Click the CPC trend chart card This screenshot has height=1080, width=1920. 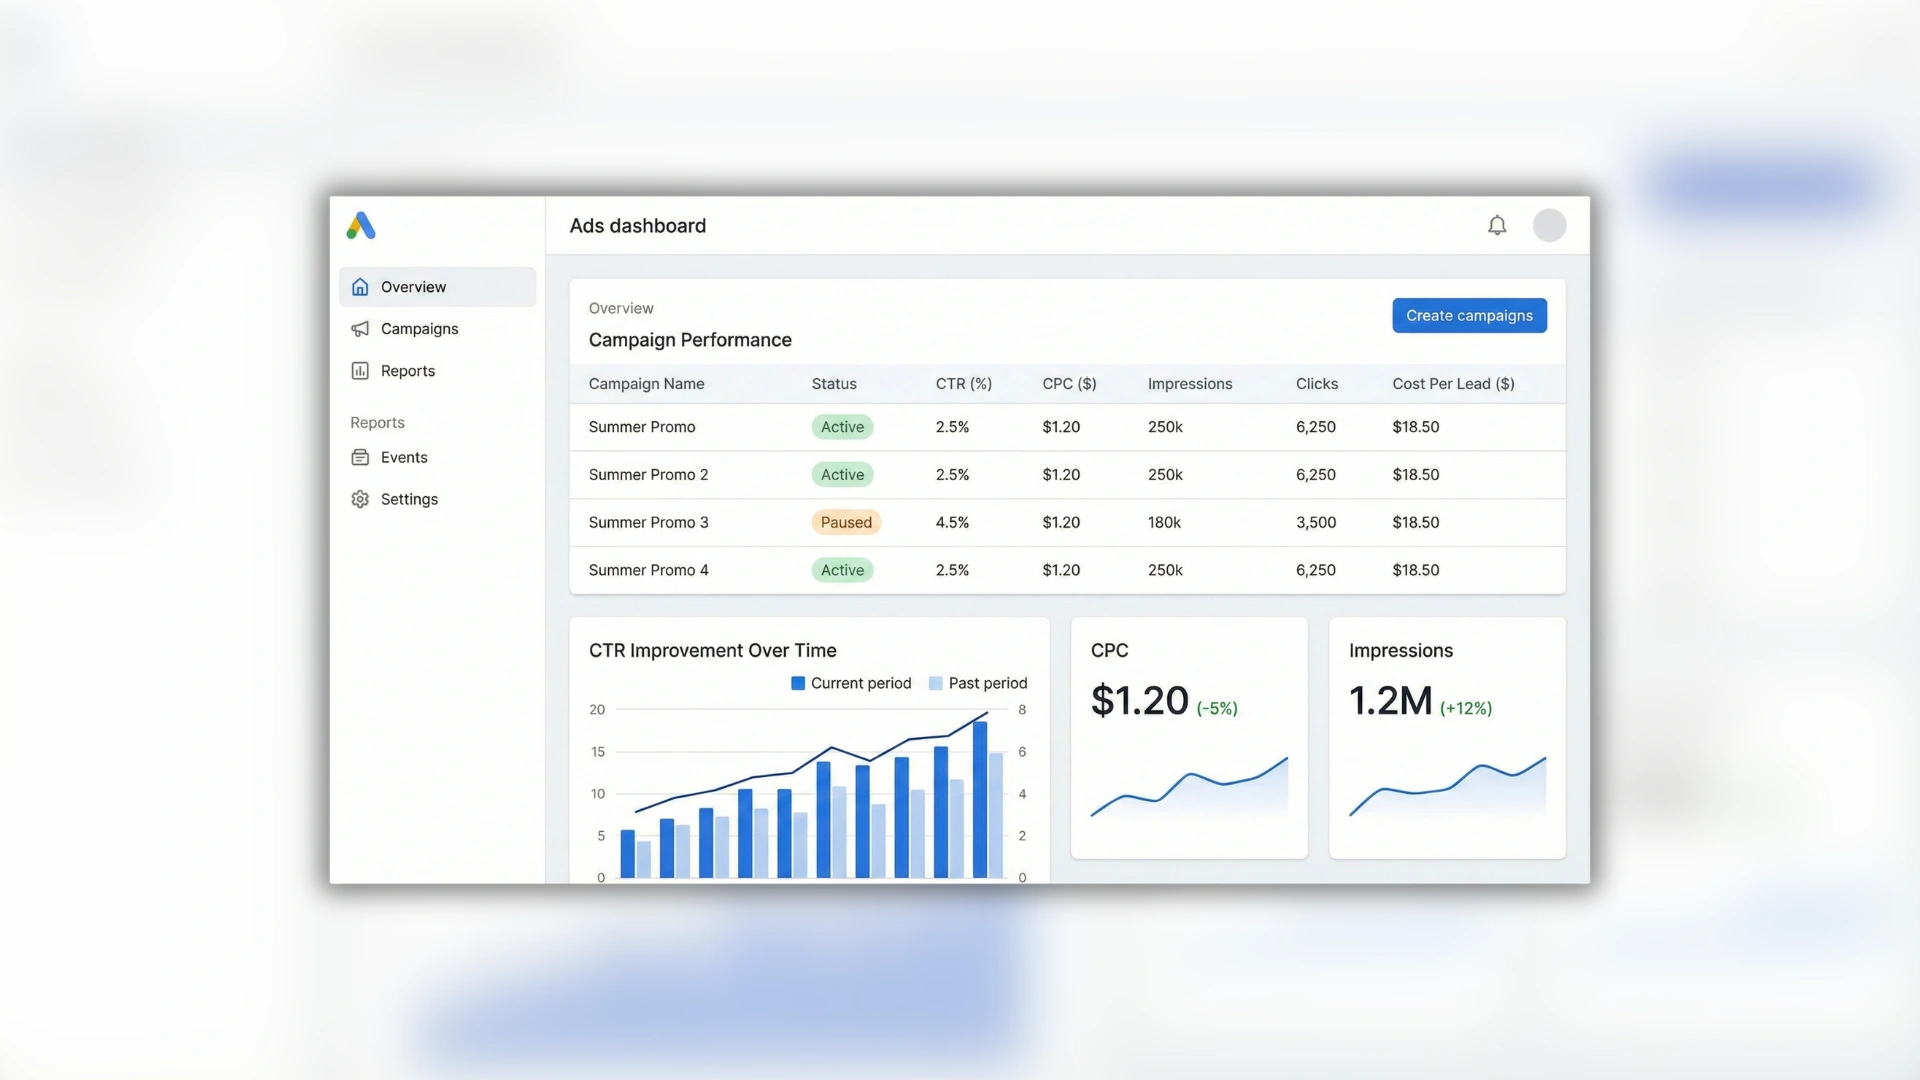pyautogui.click(x=1188, y=737)
